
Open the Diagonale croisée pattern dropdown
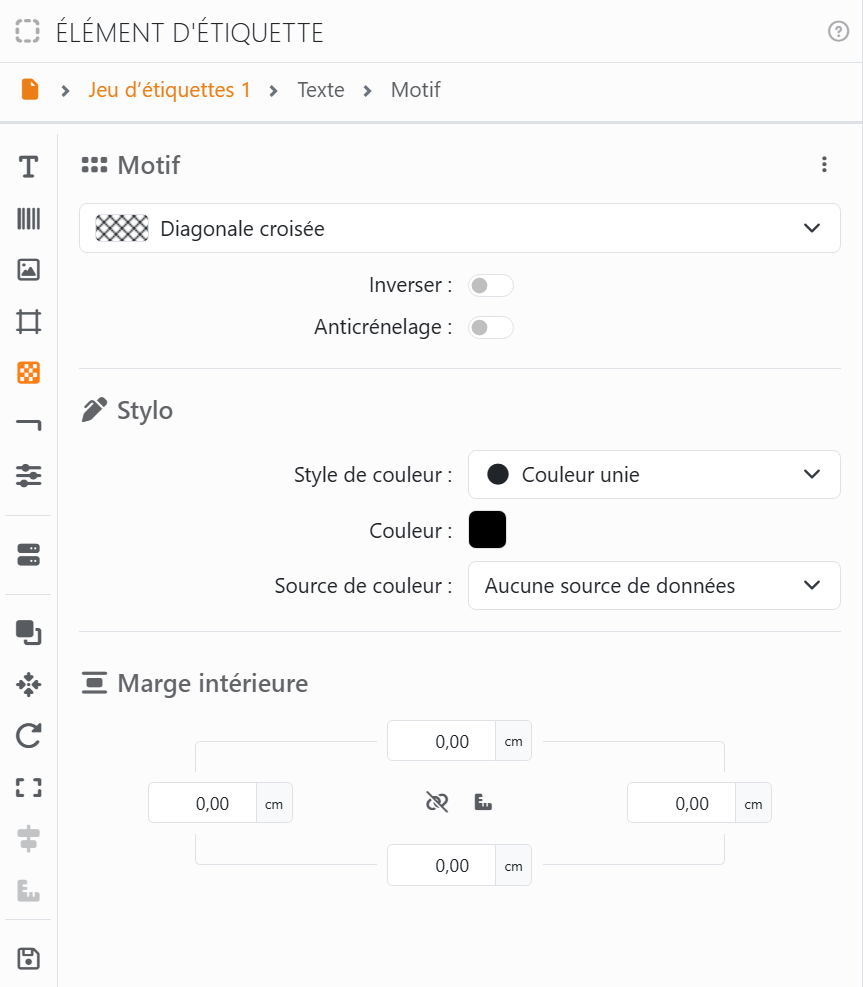(460, 228)
